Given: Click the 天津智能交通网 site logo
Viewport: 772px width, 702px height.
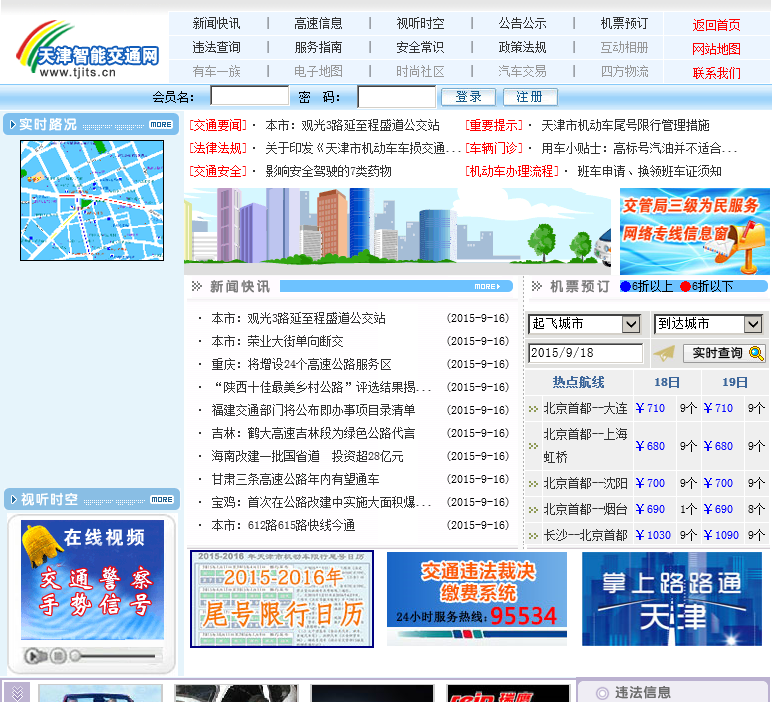Looking at the screenshot, I should click(x=88, y=49).
